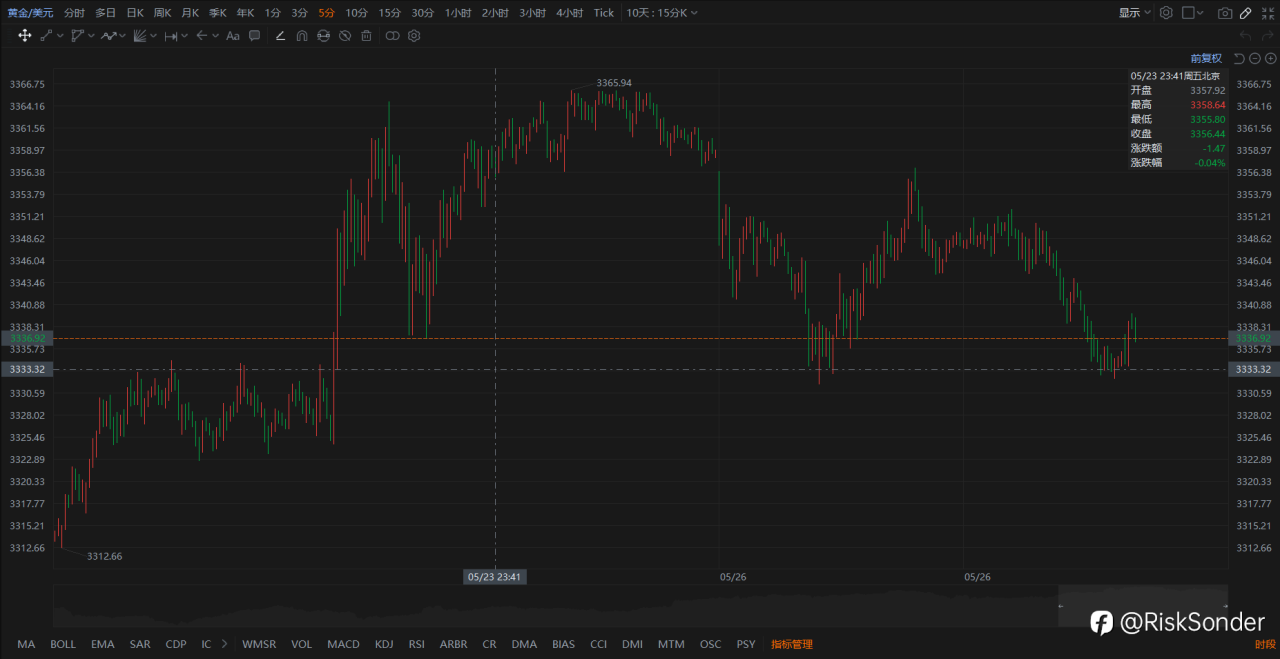Select the MACD indicator at bottom
The image size is (1280, 659).
pos(343,644)
